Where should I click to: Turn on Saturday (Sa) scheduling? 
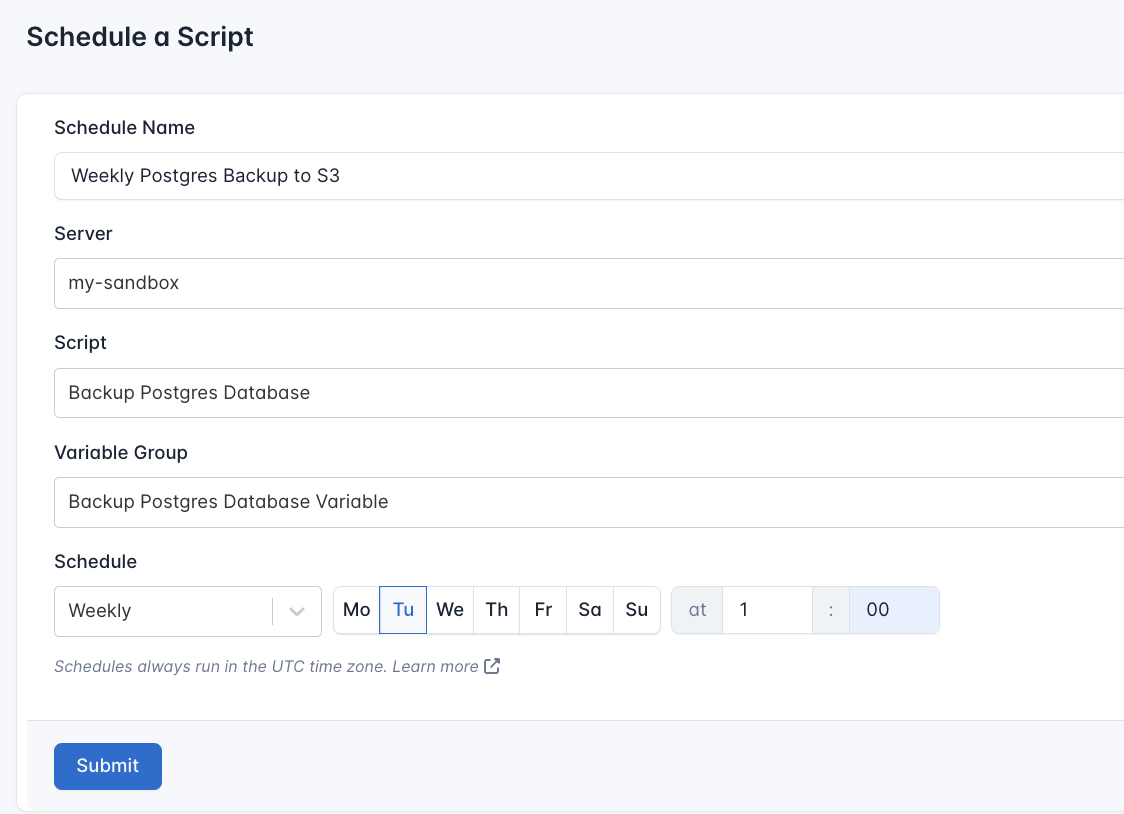pos(589,609)
